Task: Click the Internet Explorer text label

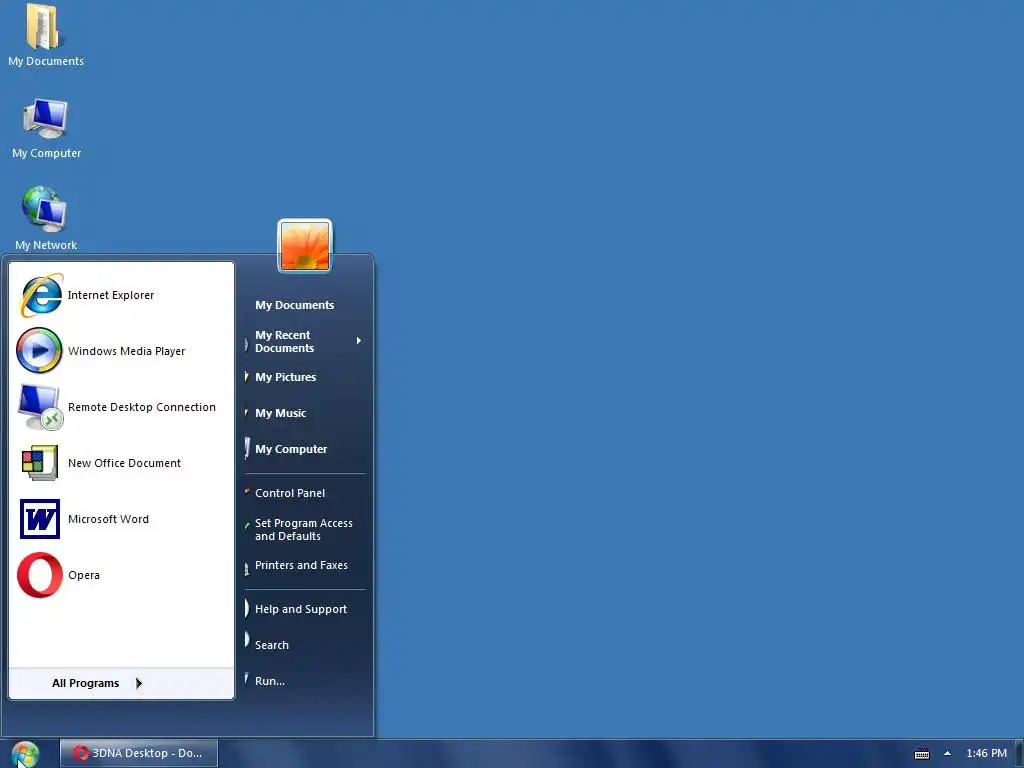Action: pos(111,295)
